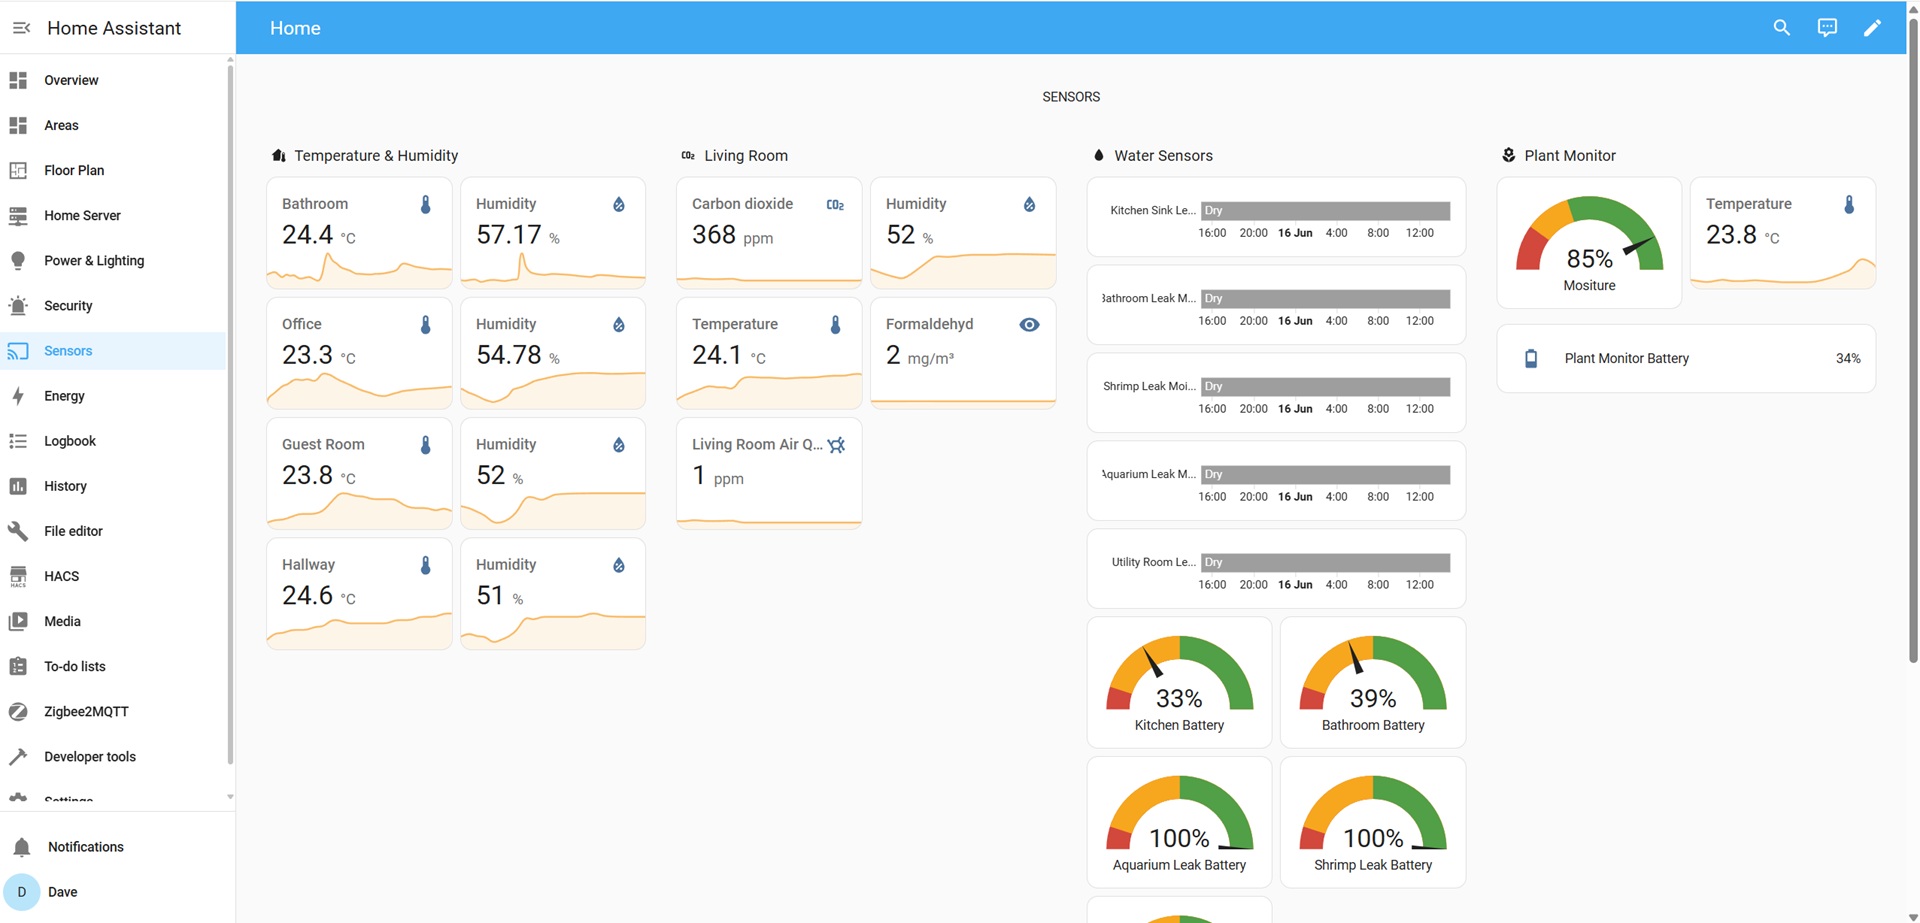Open the Office temperature card
Screen dimensions: 1920x923
click(x=359, y=353)
